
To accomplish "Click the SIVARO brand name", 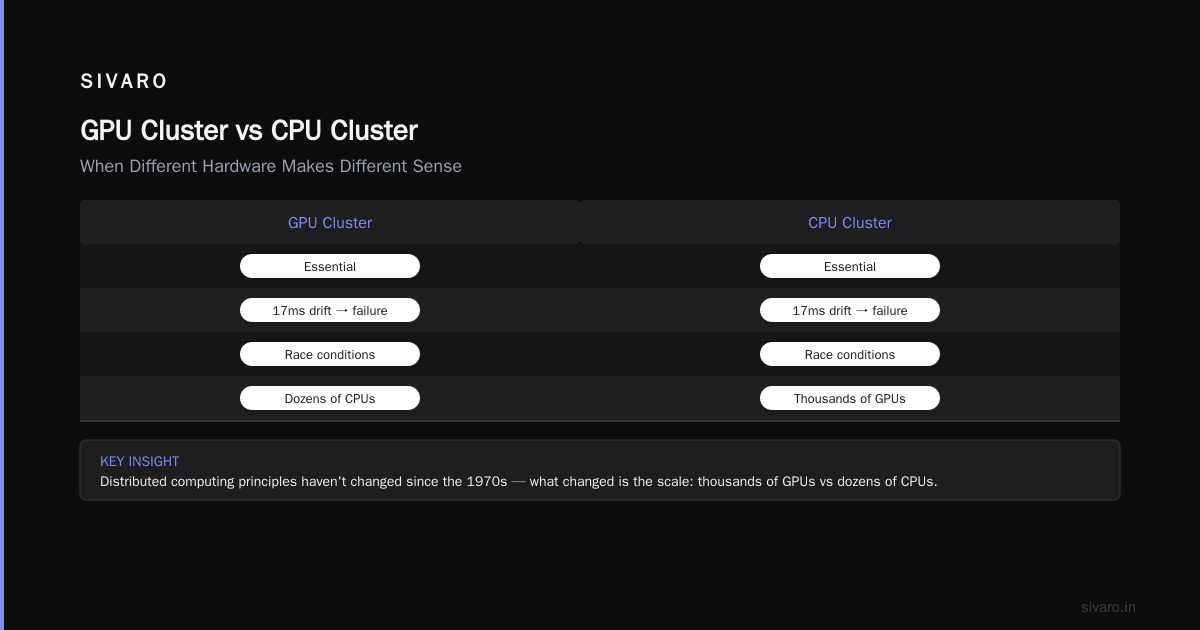I will (124, 82).
